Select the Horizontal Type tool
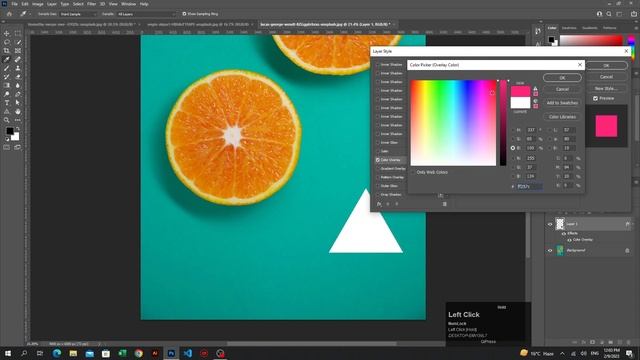 (7, 103)
